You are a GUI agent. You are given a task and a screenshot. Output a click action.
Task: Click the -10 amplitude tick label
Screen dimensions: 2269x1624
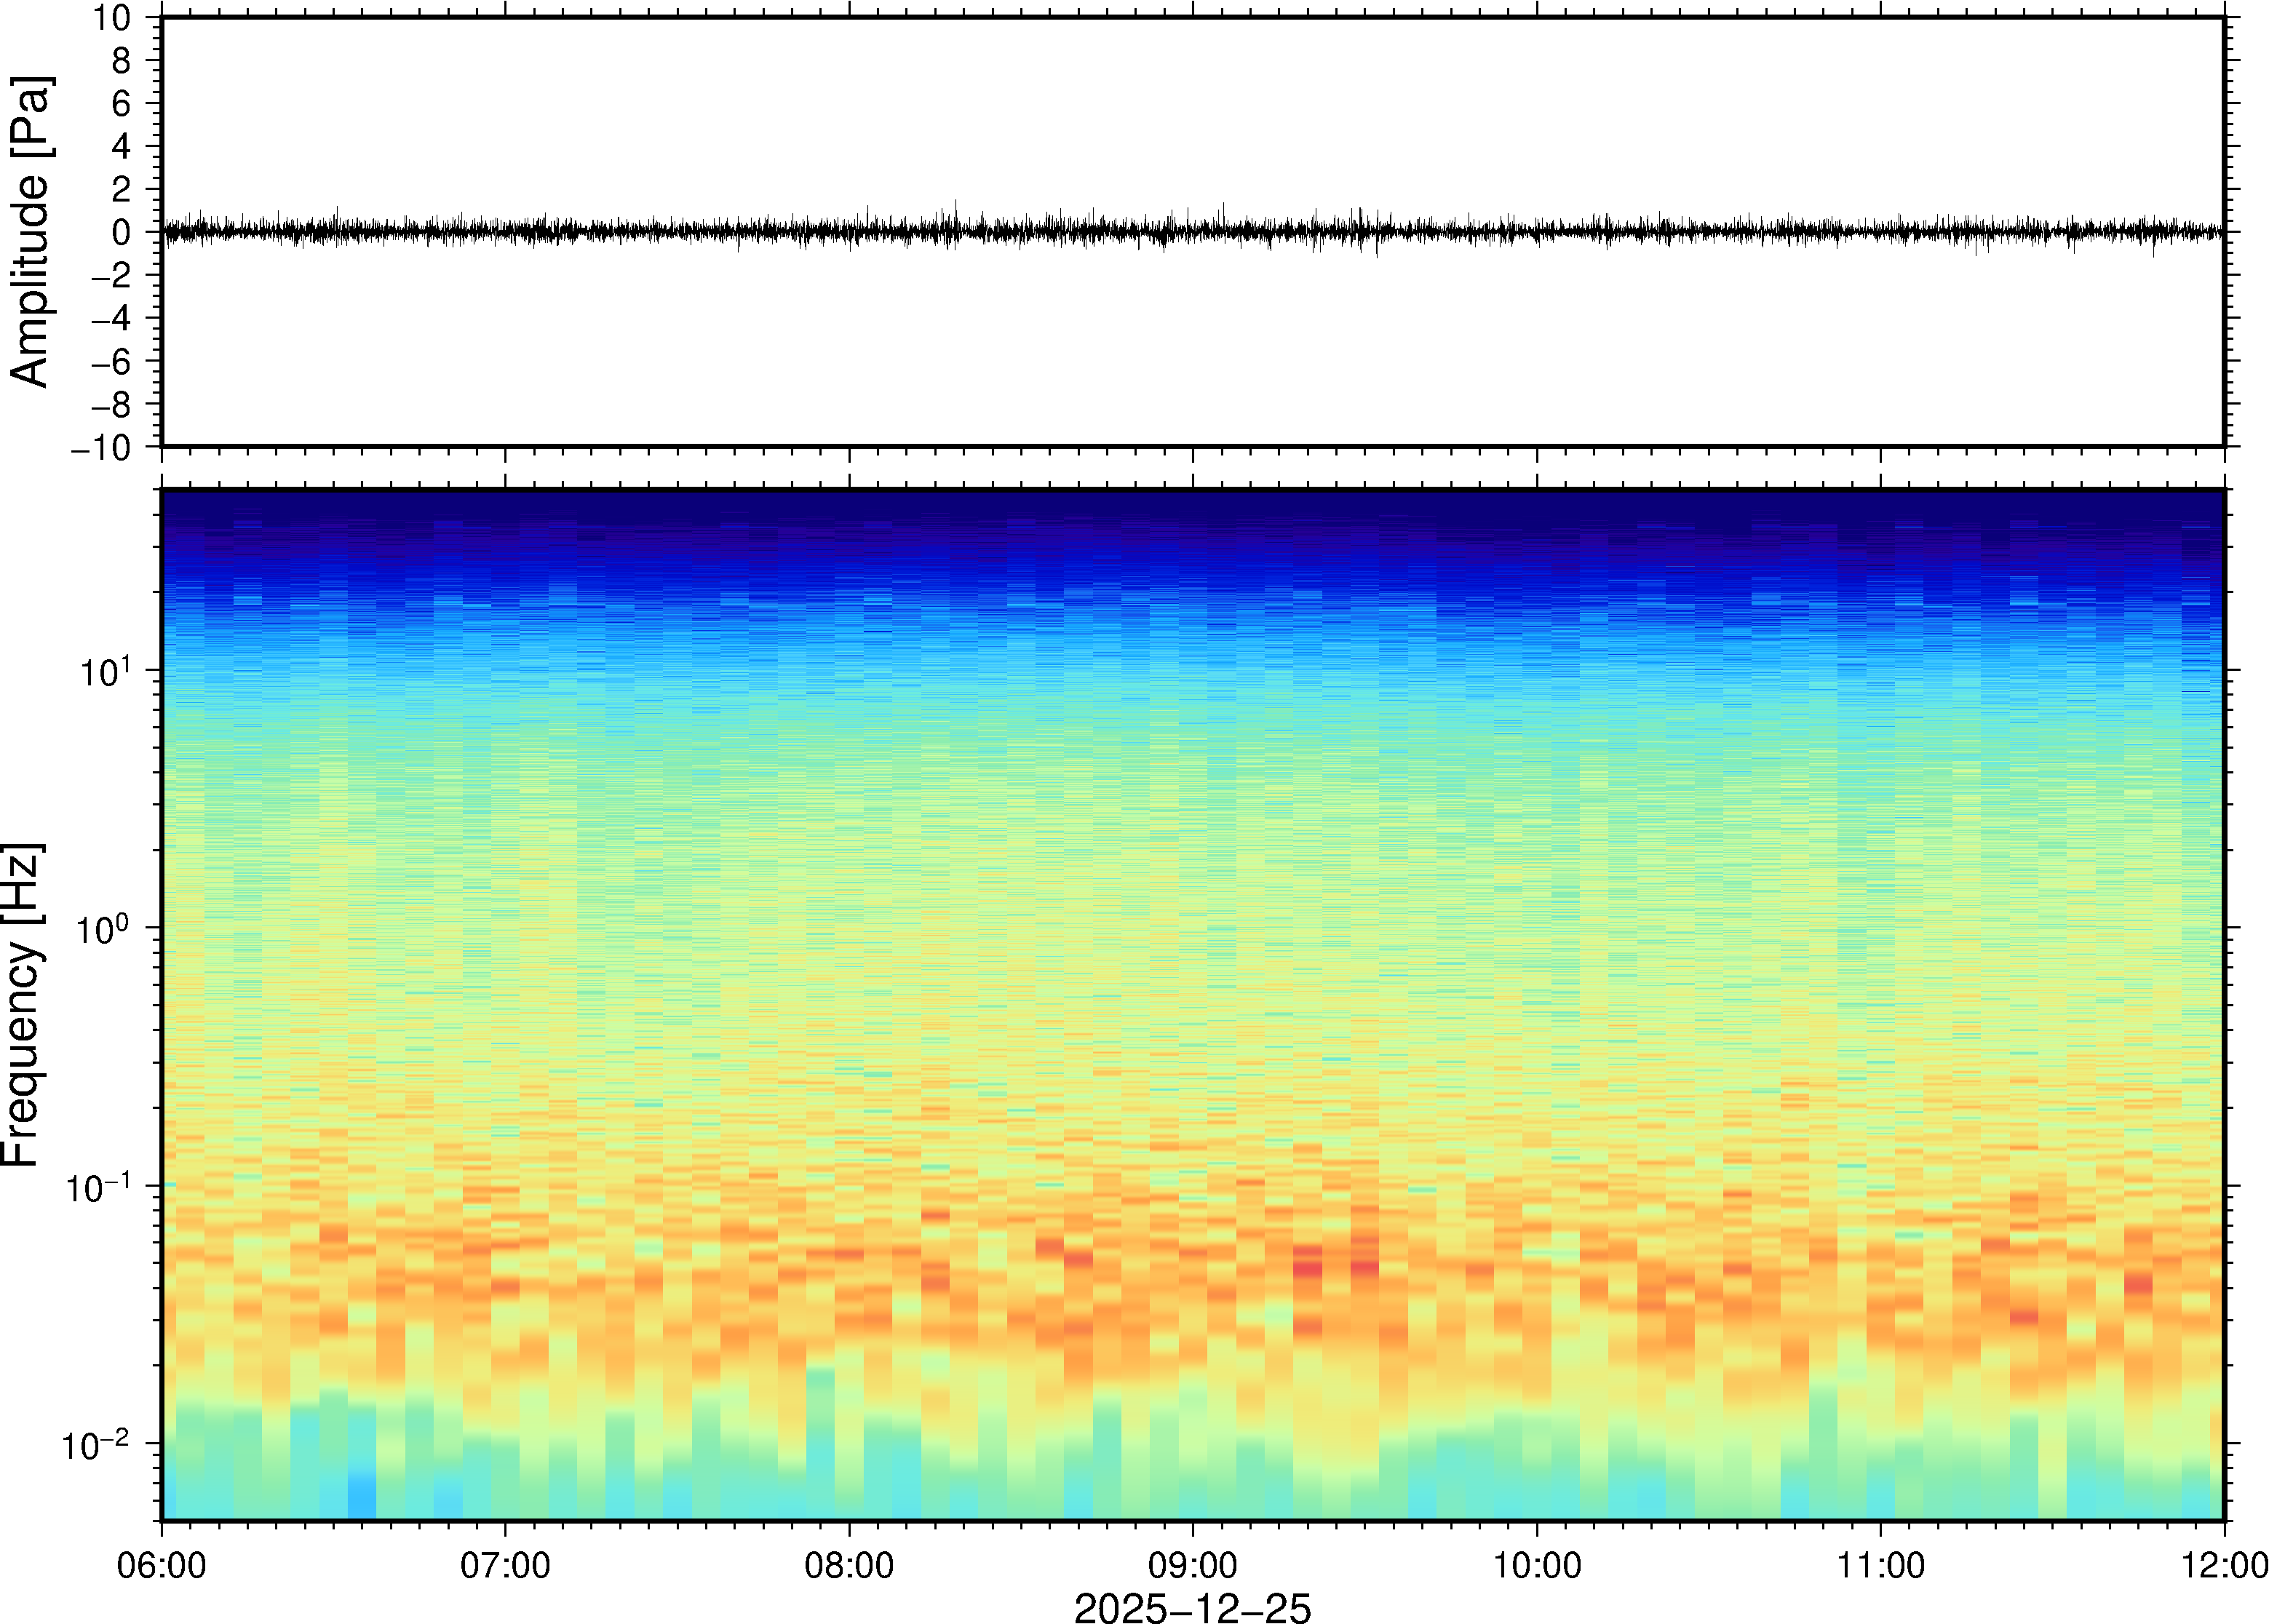coord(101,448)
